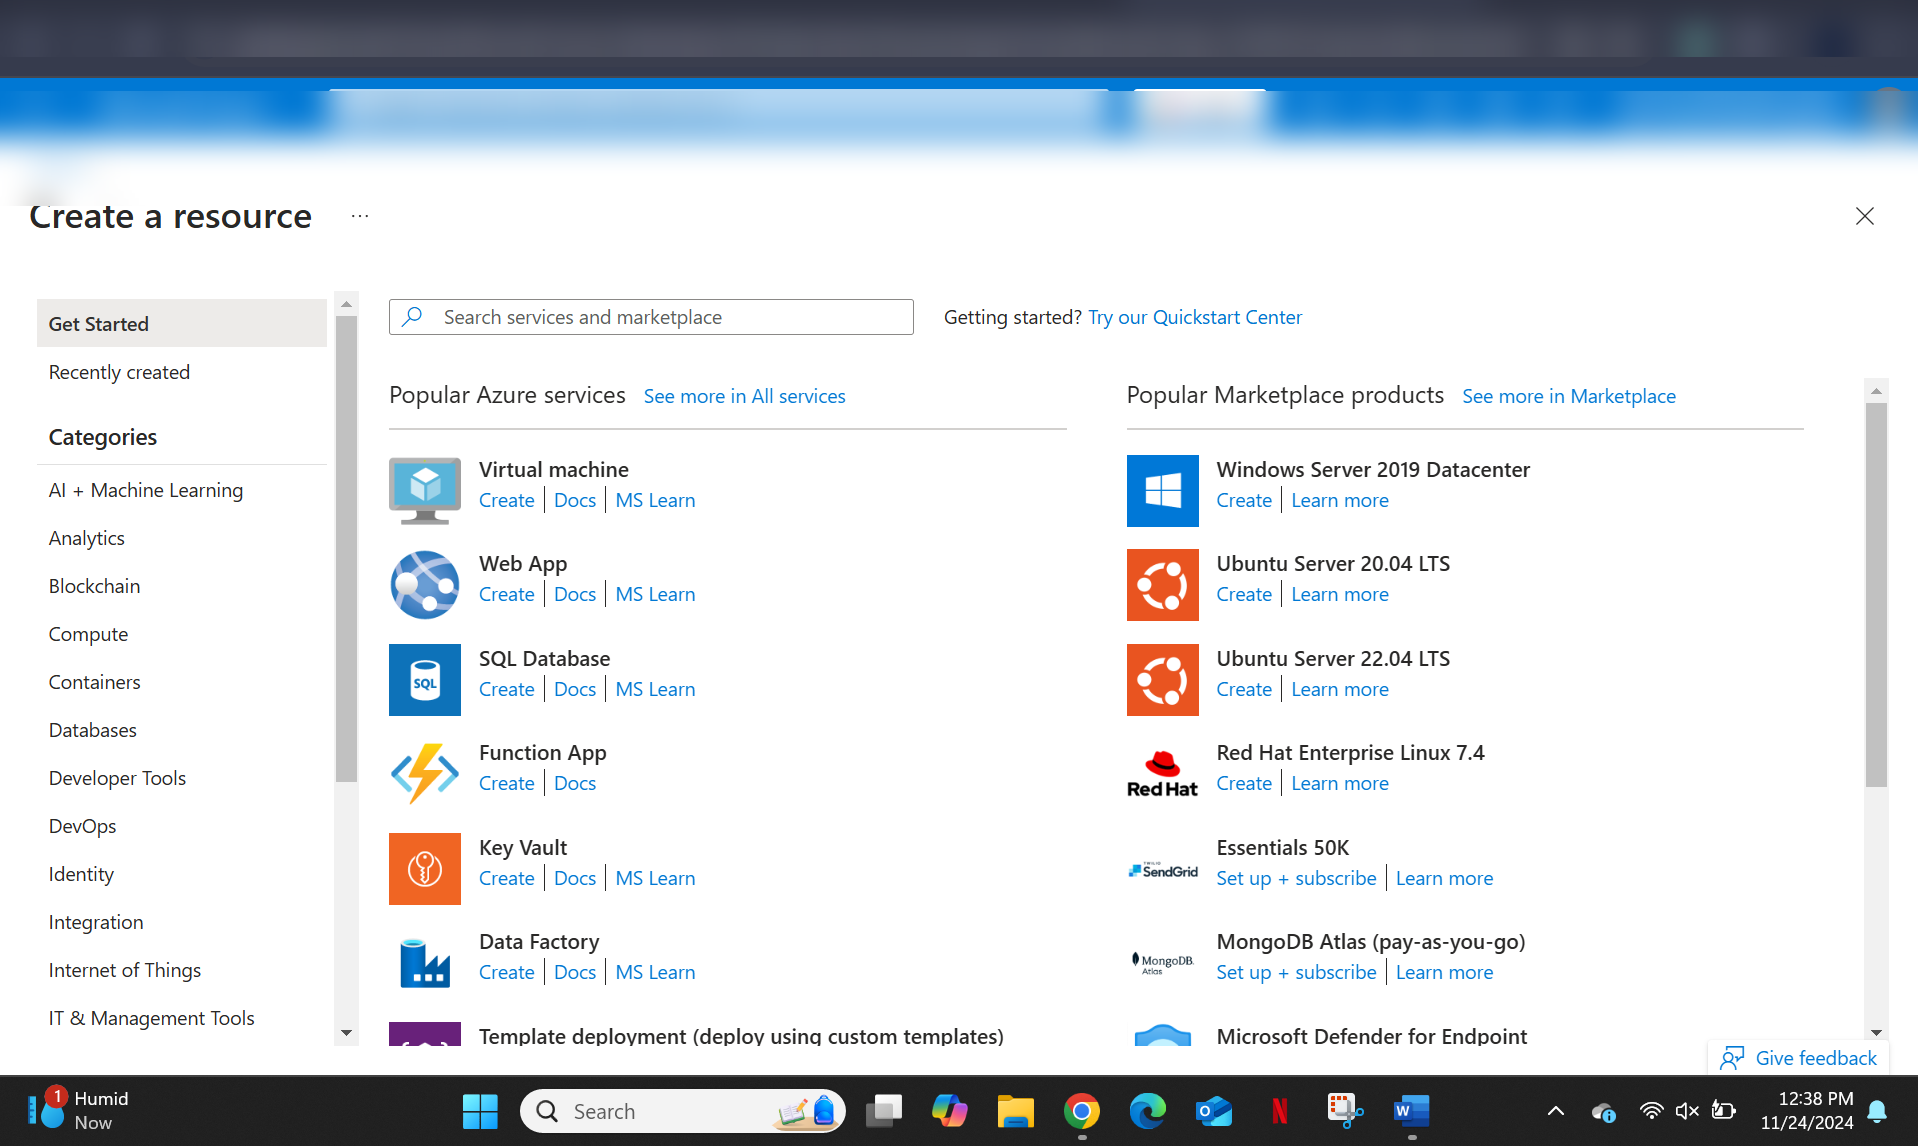This screenshot has width=1918, height=1146.
Task: Open Snipping Tool from the taskbar
Action: [x=1346, y=1111]
